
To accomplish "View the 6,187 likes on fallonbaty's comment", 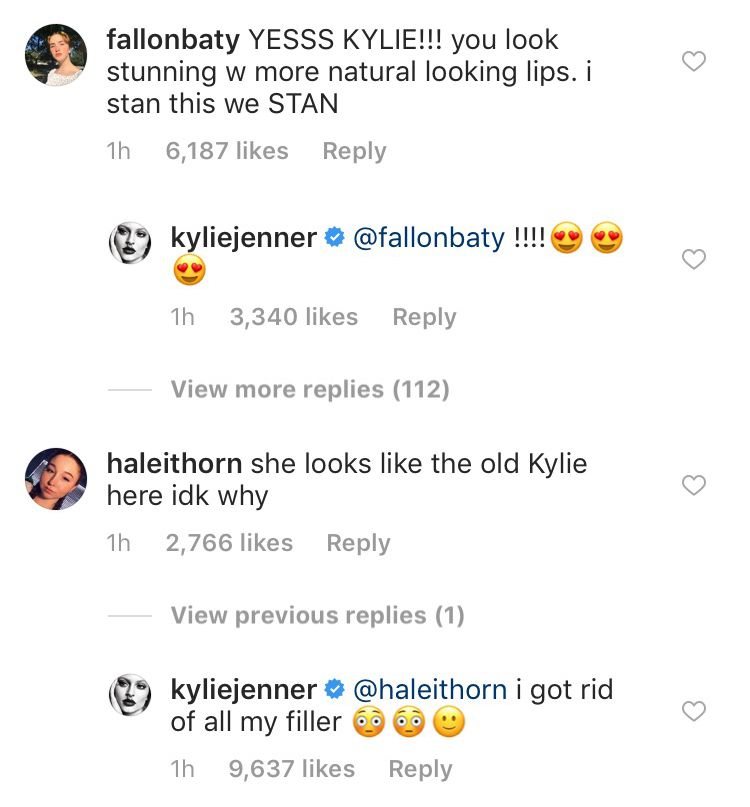I will 227,151.
